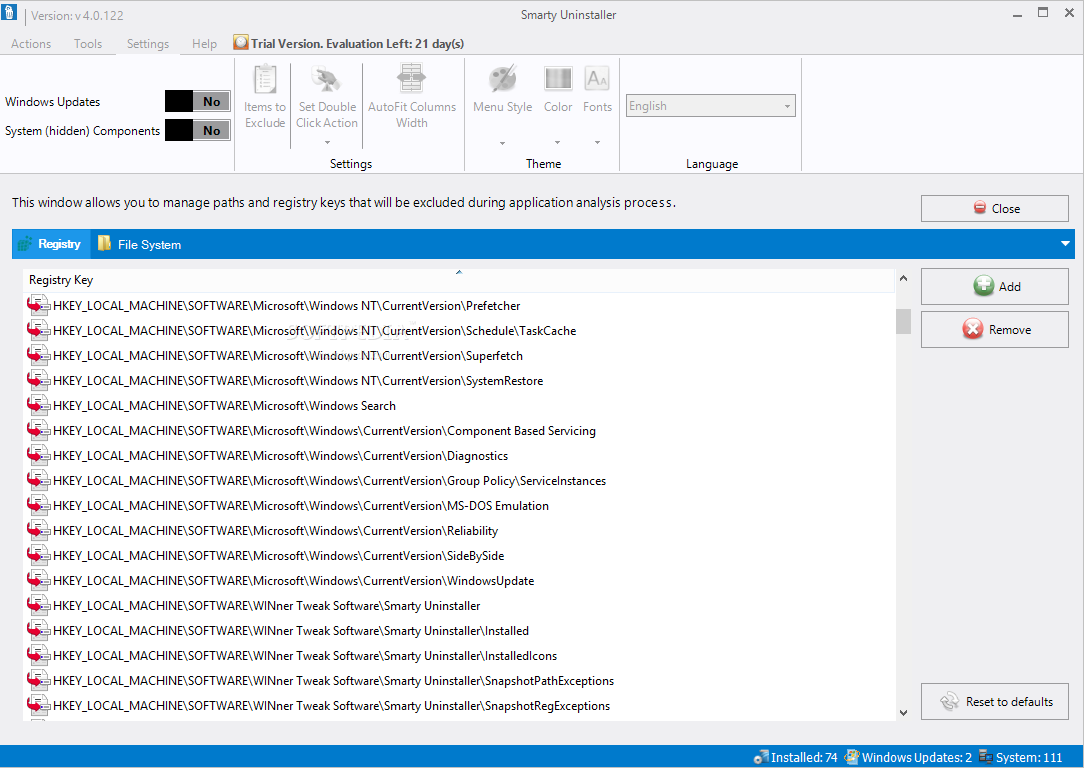Click the trial version evaluation icon
Image resolution: width=1084 pixels, height=768 pixels.
[241, 43]
